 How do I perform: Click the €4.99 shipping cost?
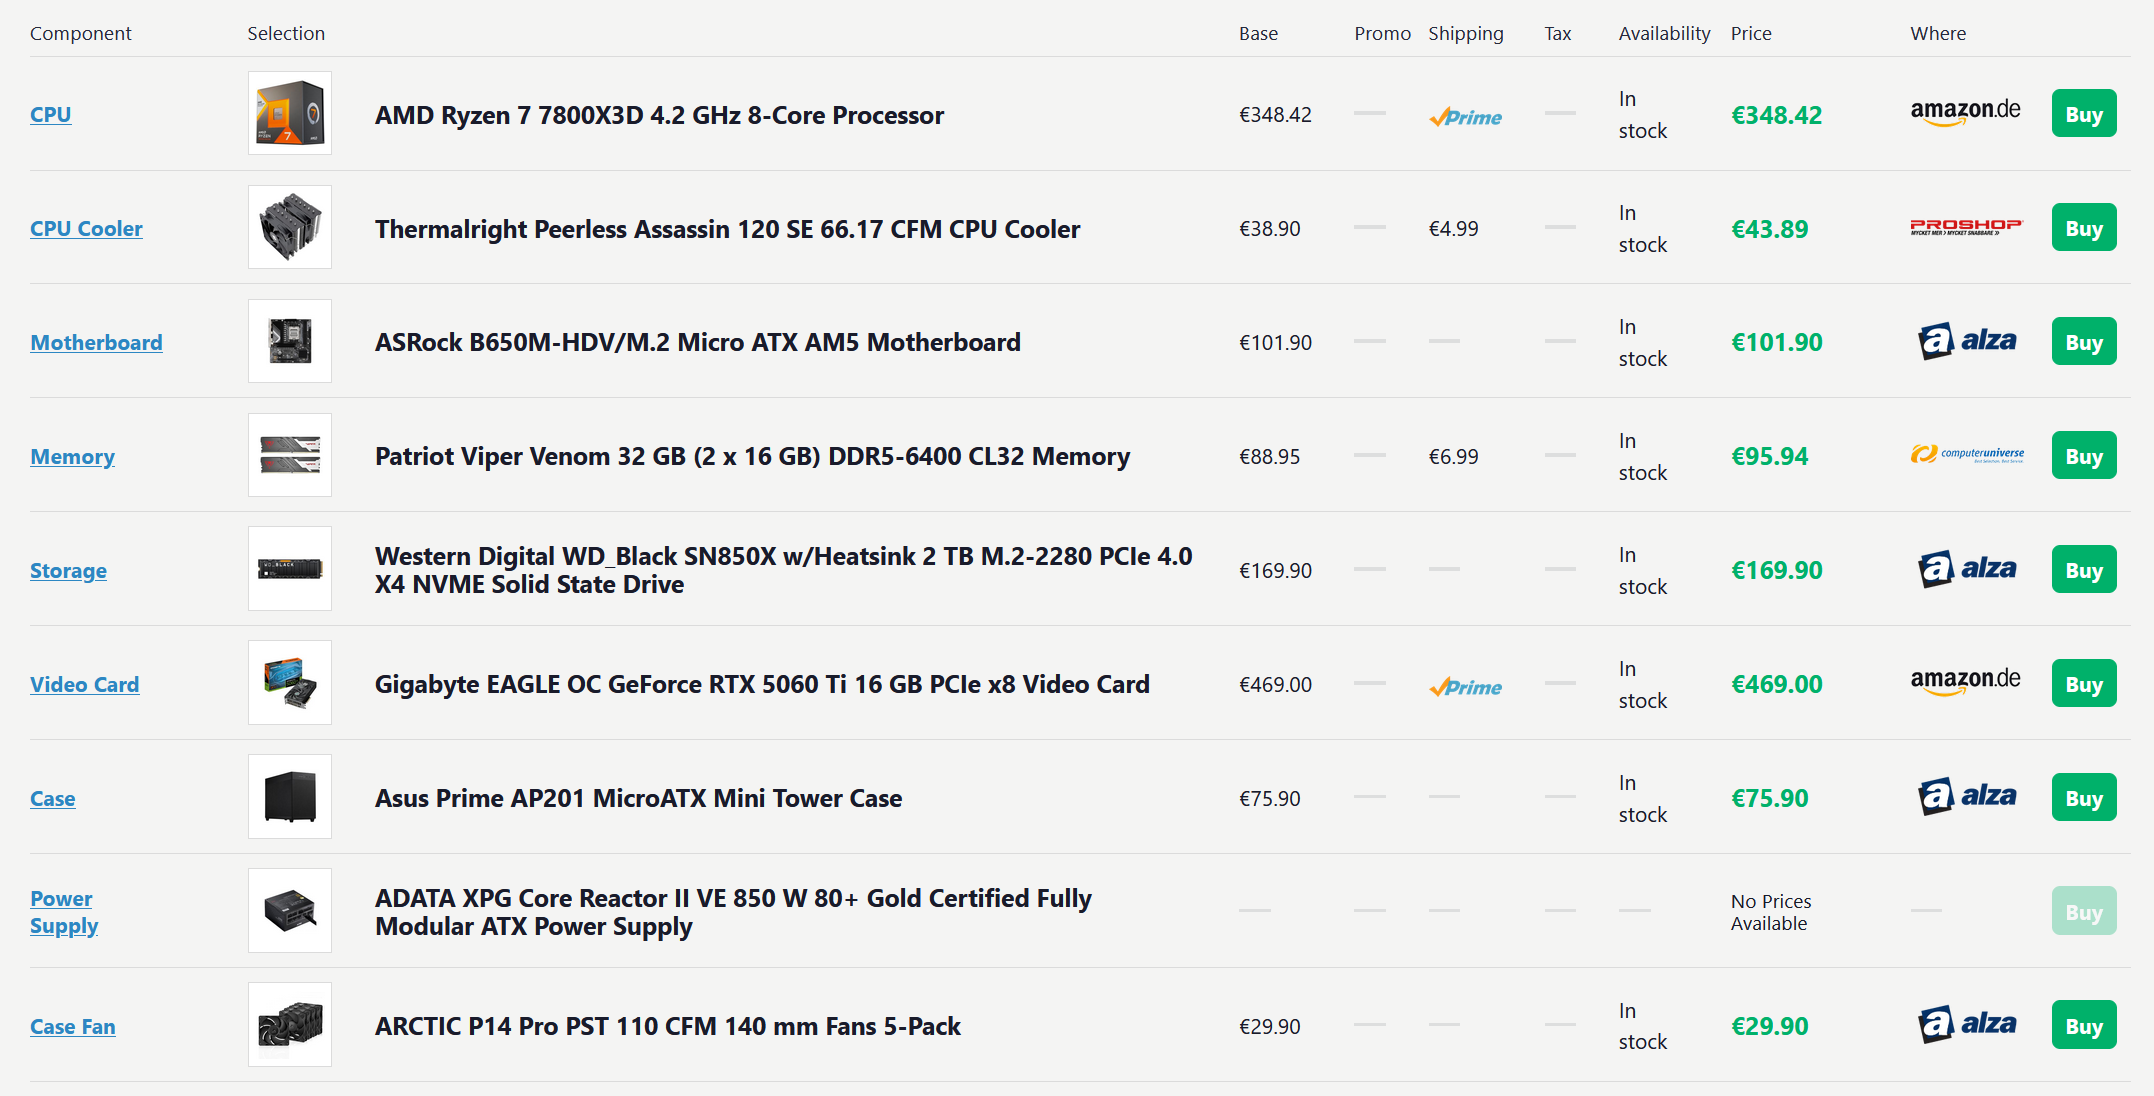[1453, 229]
